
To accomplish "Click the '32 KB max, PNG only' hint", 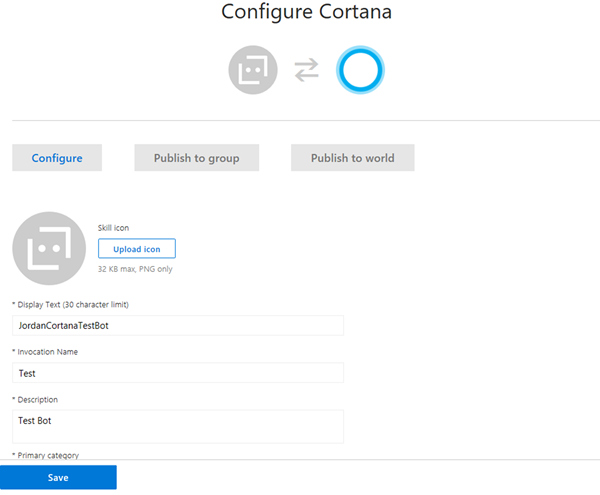I will [134, 269].
